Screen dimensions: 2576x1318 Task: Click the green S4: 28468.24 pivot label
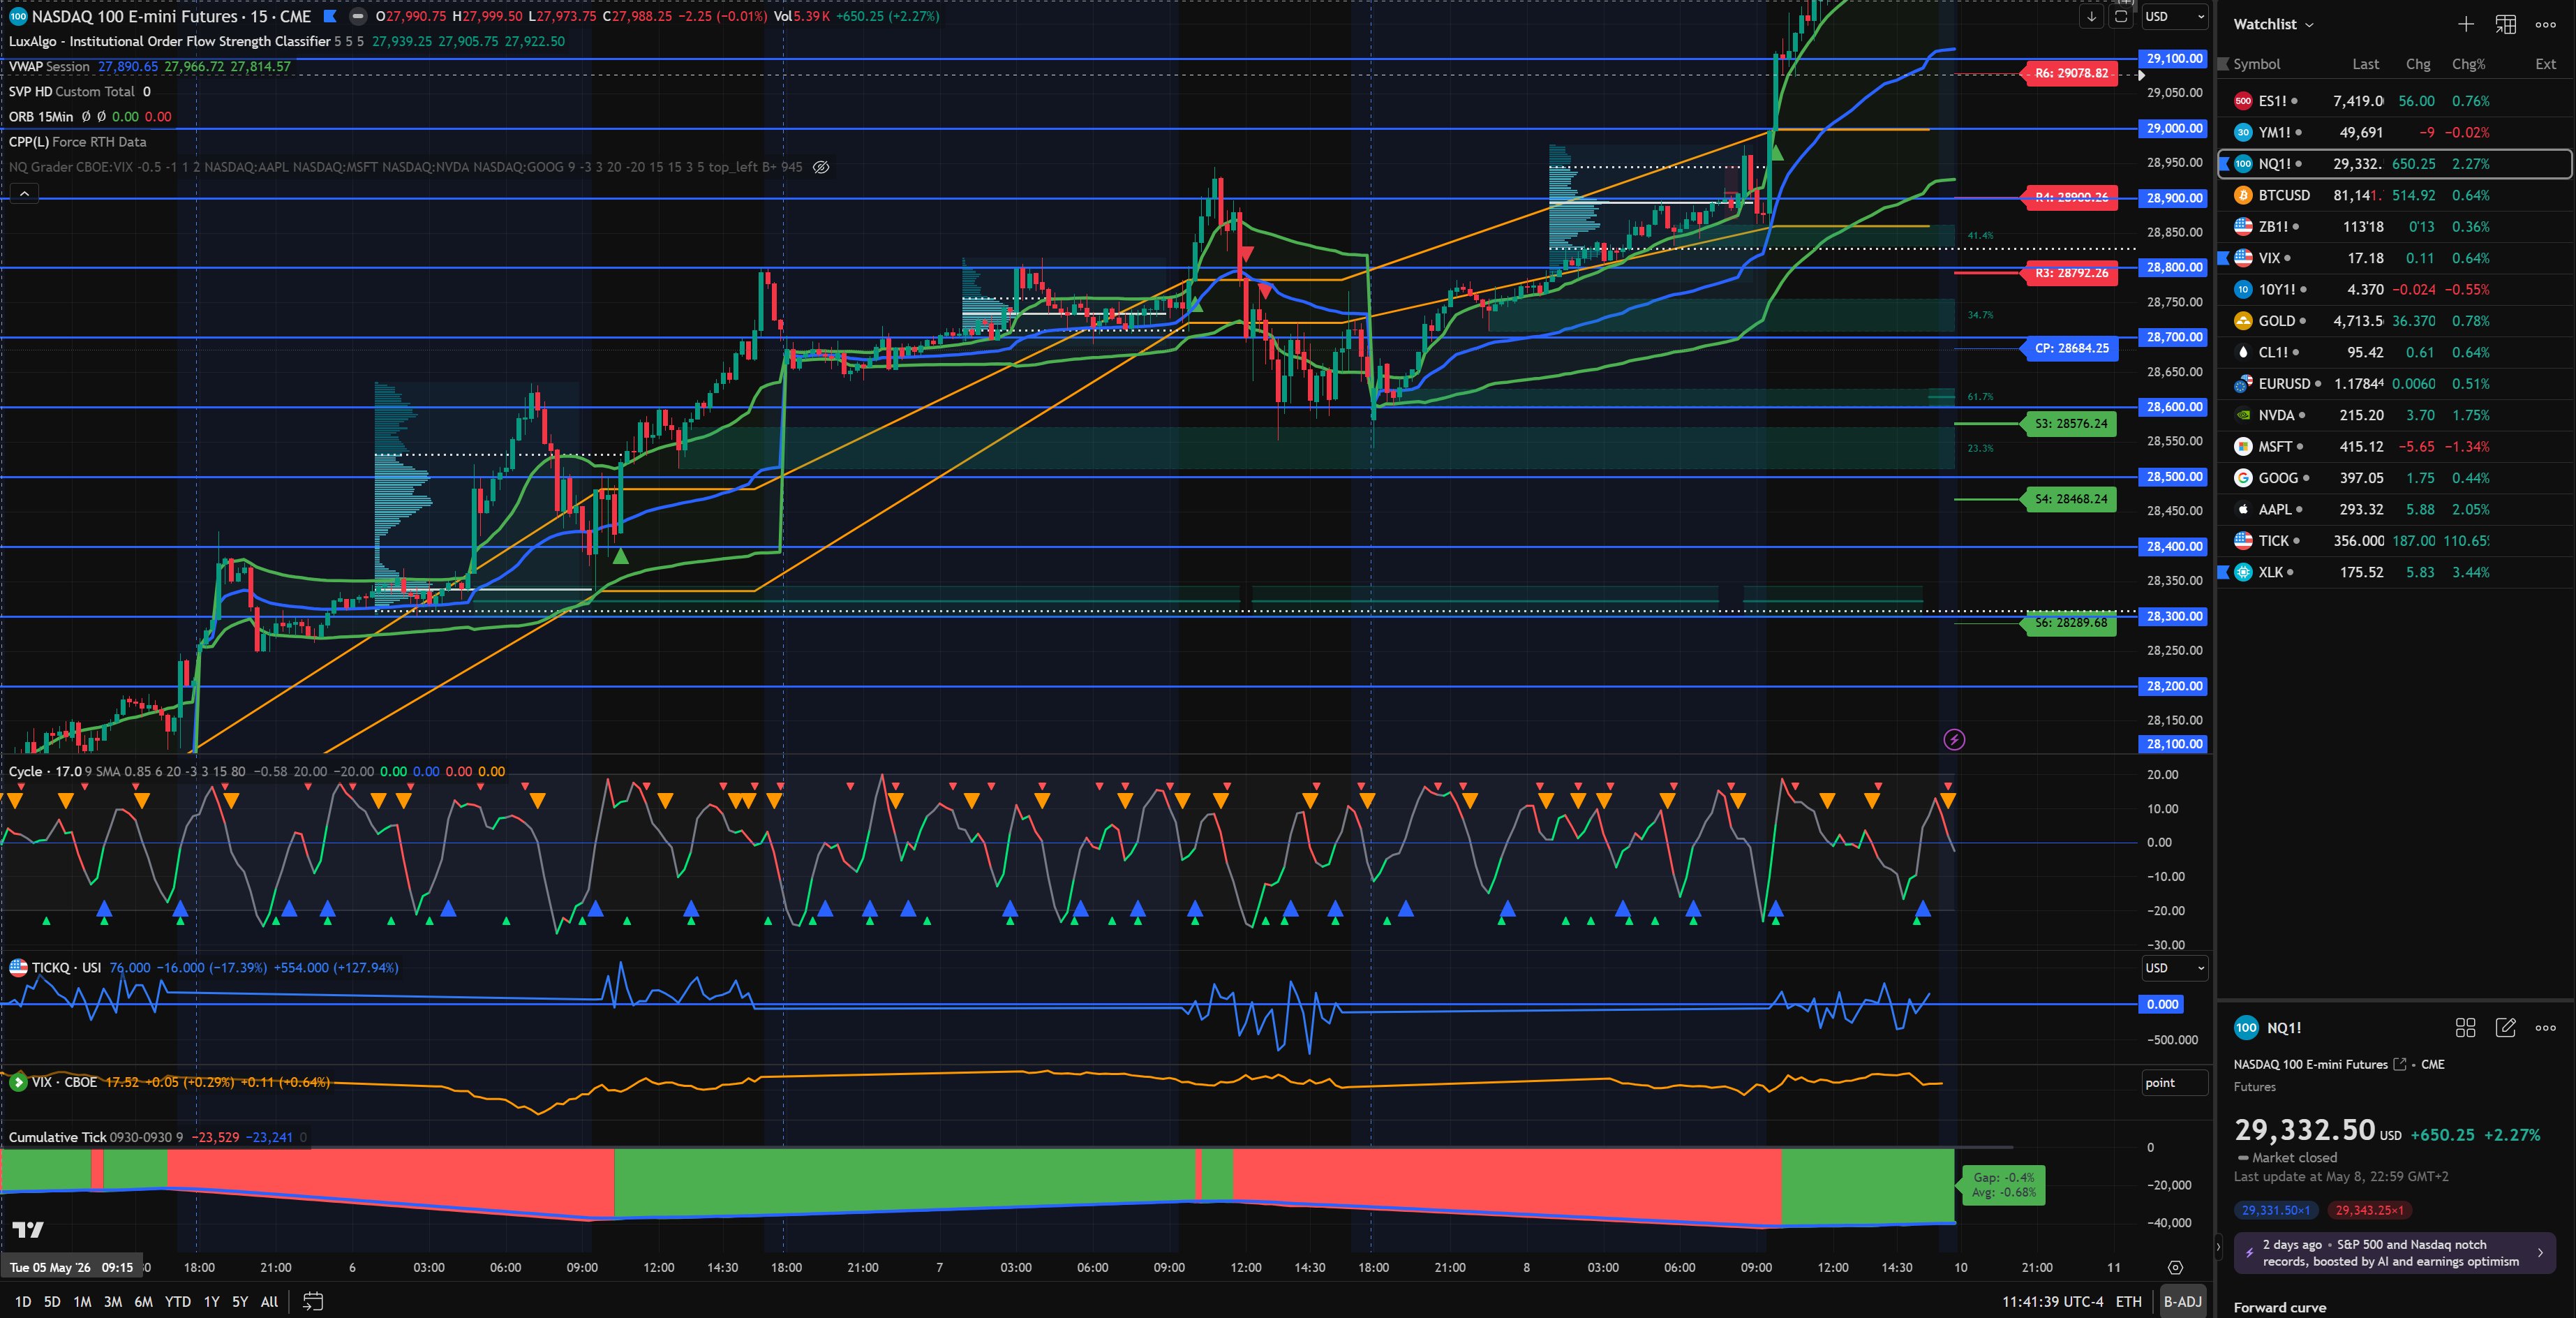[2070, 498]
